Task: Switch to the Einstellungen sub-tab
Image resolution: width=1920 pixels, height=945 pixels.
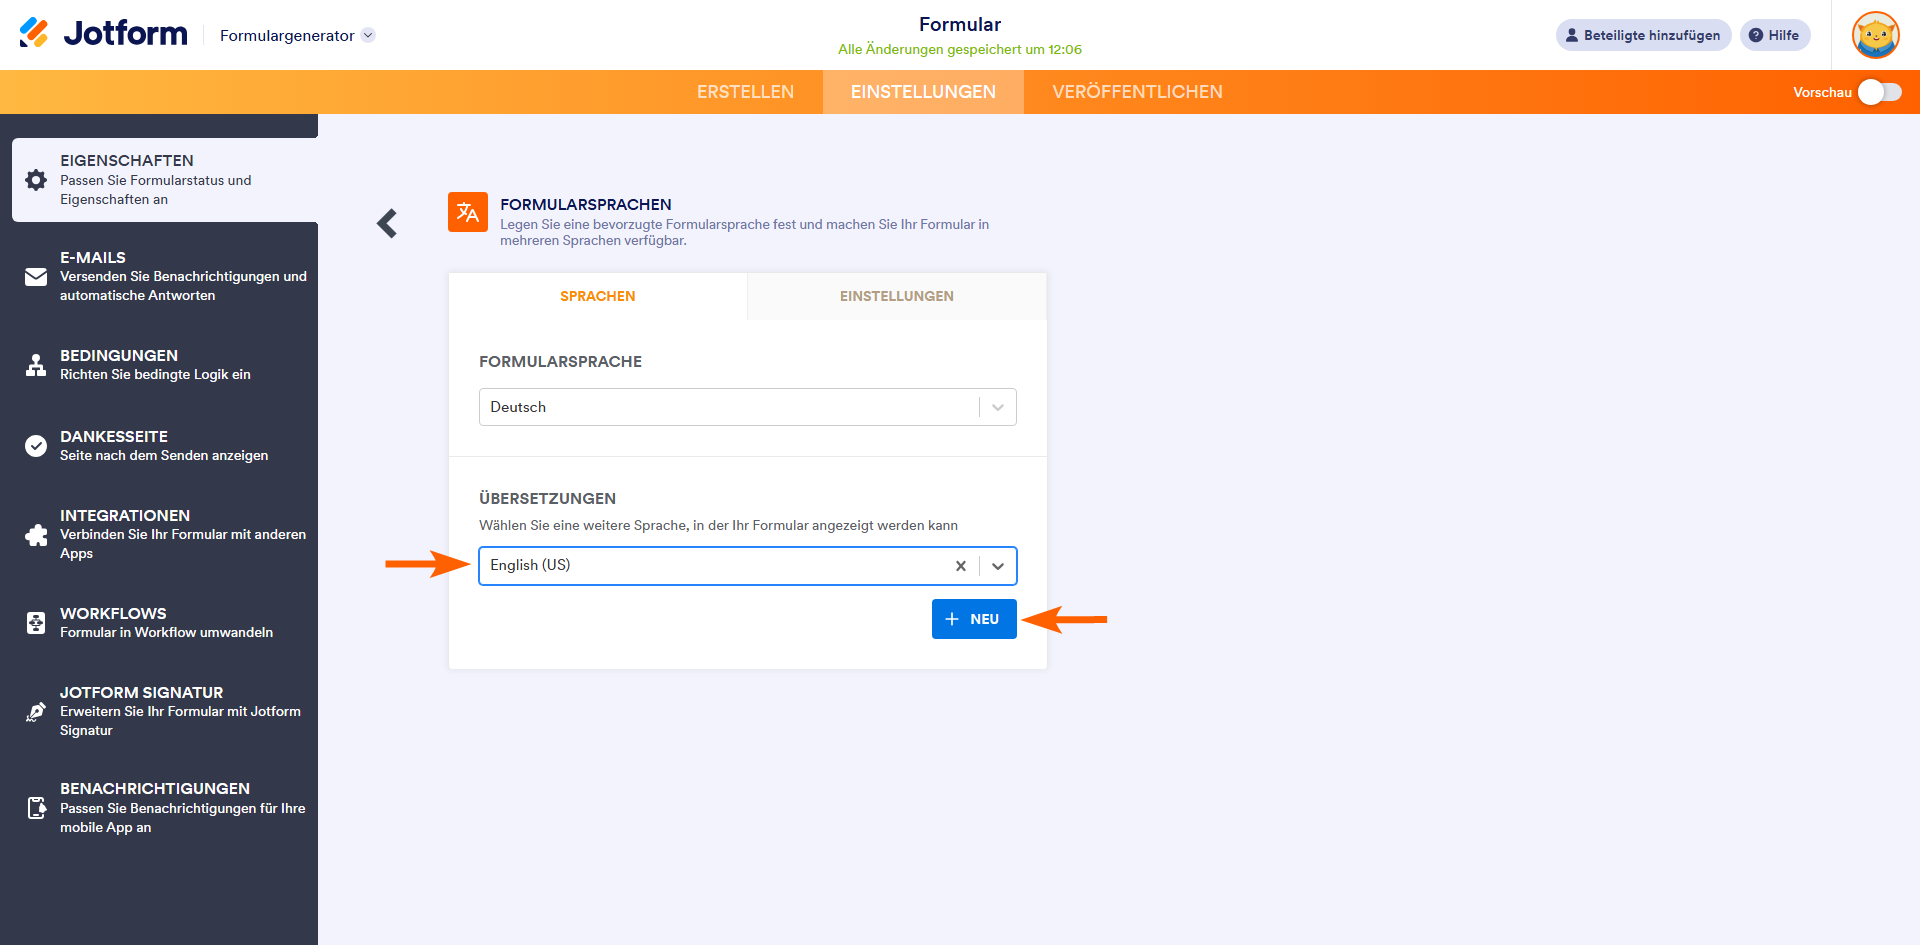Action: tap(897, 296)
